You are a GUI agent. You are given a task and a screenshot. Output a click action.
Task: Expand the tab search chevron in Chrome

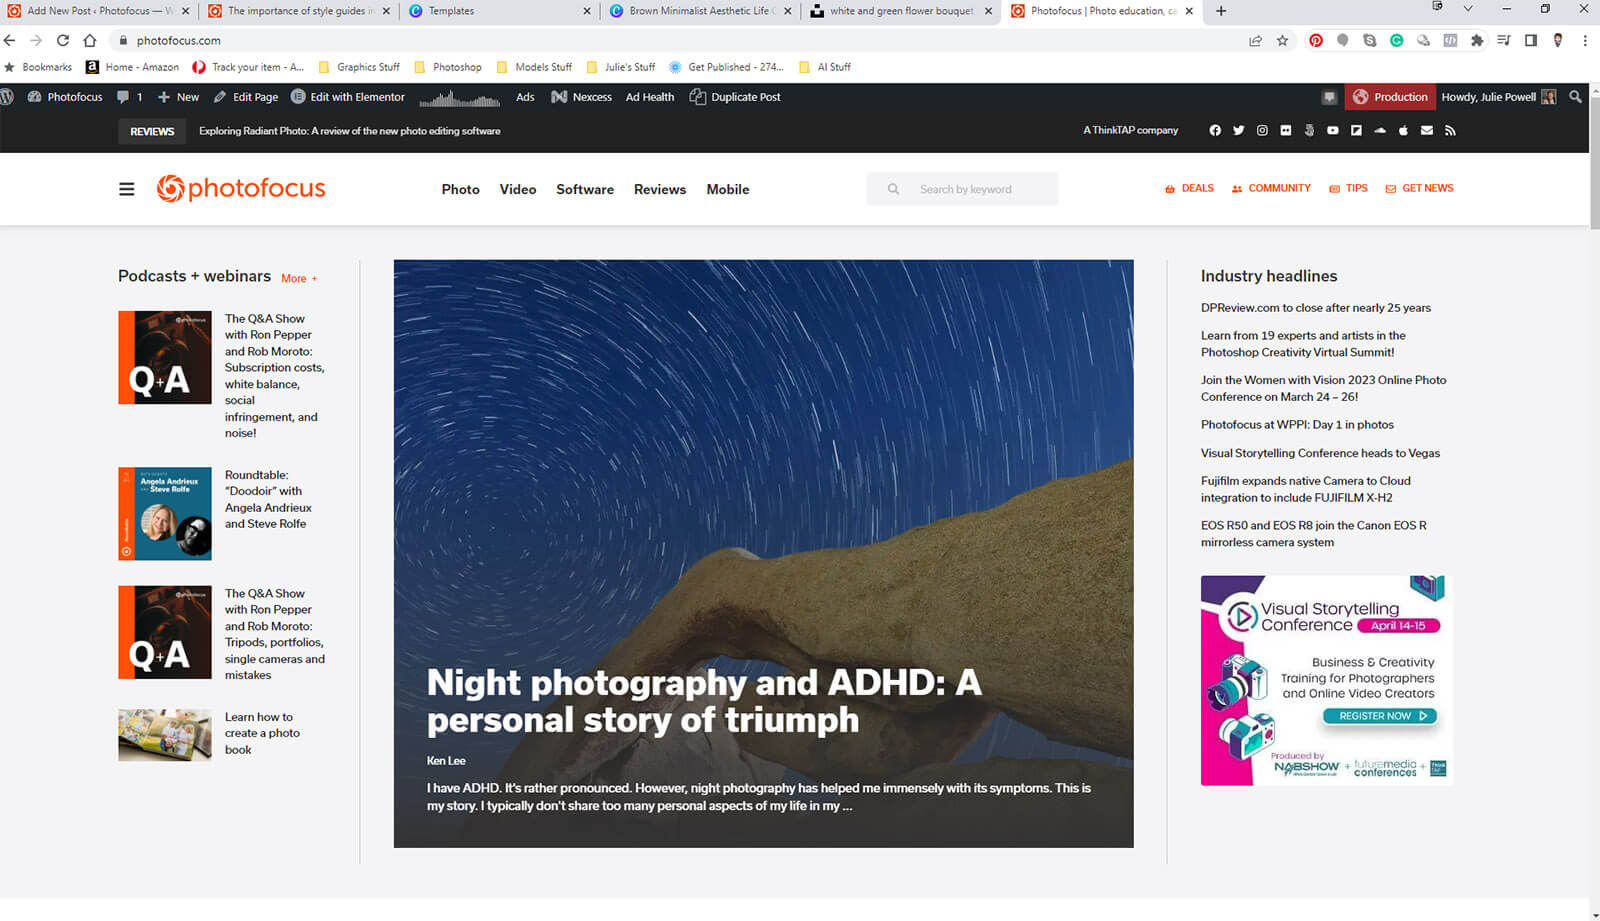tap(1467, 9)
